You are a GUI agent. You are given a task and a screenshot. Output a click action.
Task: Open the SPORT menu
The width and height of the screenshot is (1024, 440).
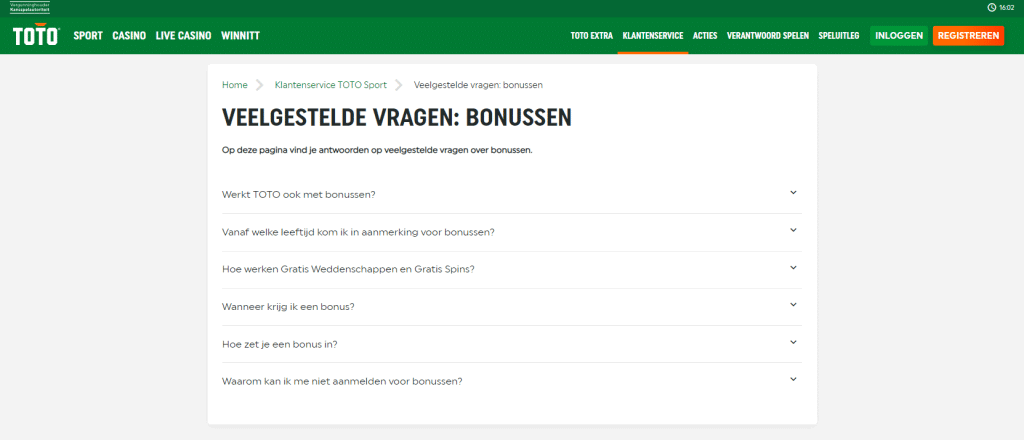click(x=88, y=36)
